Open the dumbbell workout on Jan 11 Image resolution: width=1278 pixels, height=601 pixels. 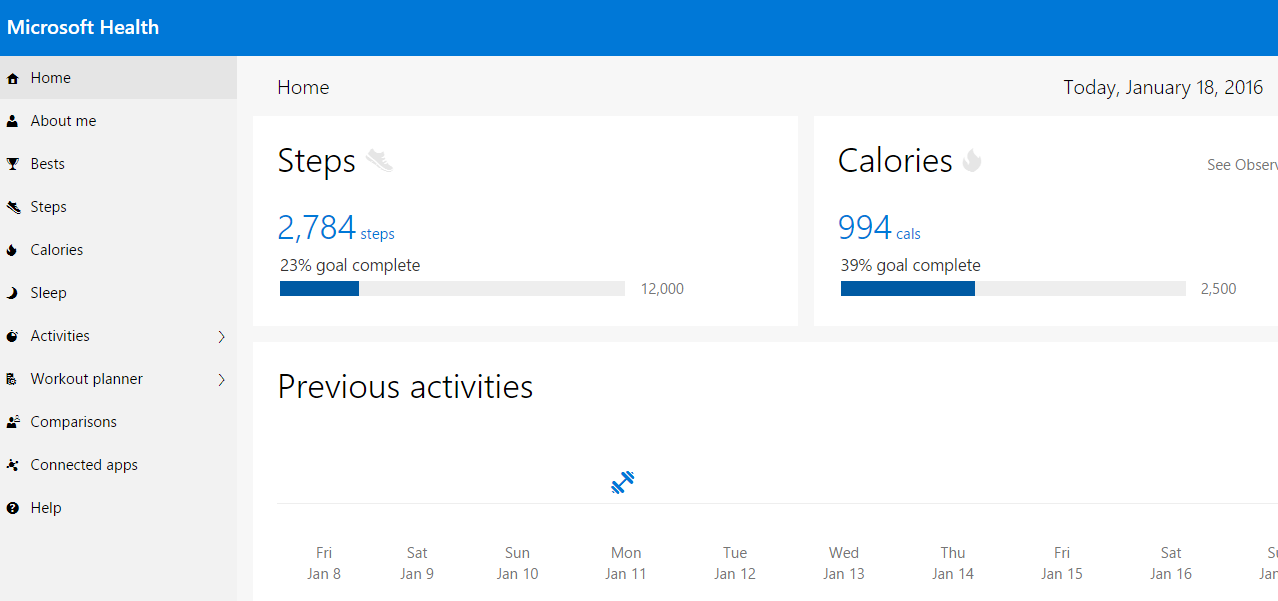[x=623, y=483]
